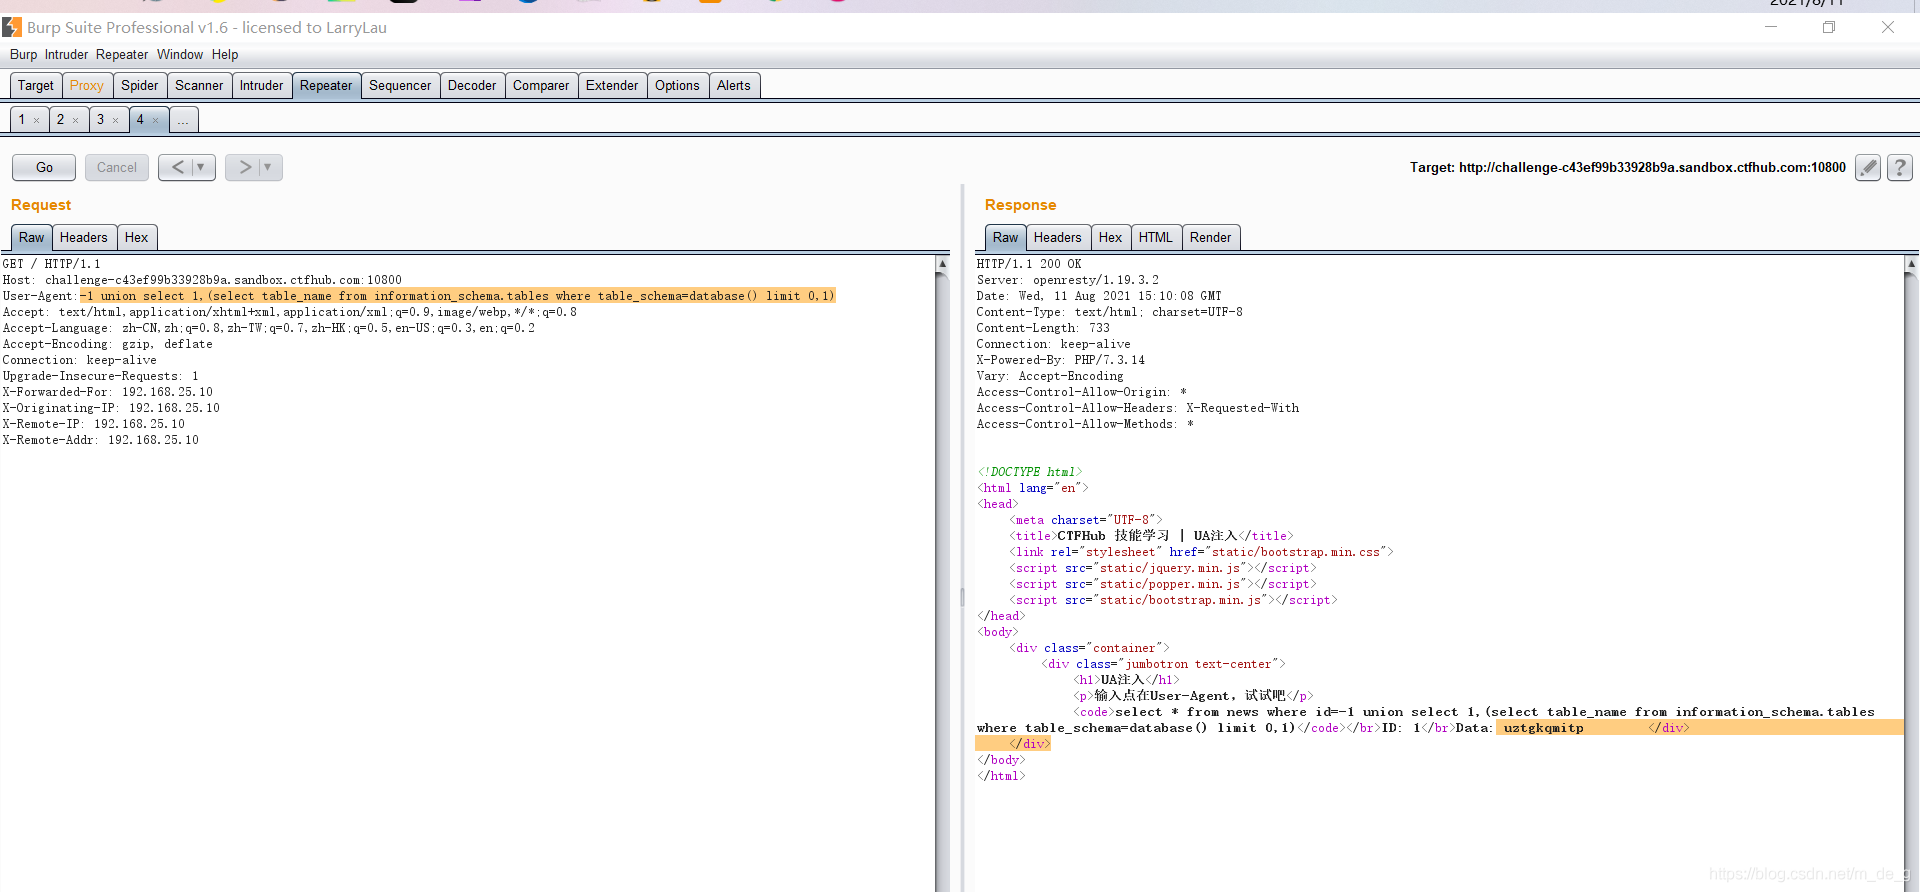Switch to the Options tool tab

click(x=677, y=86)
